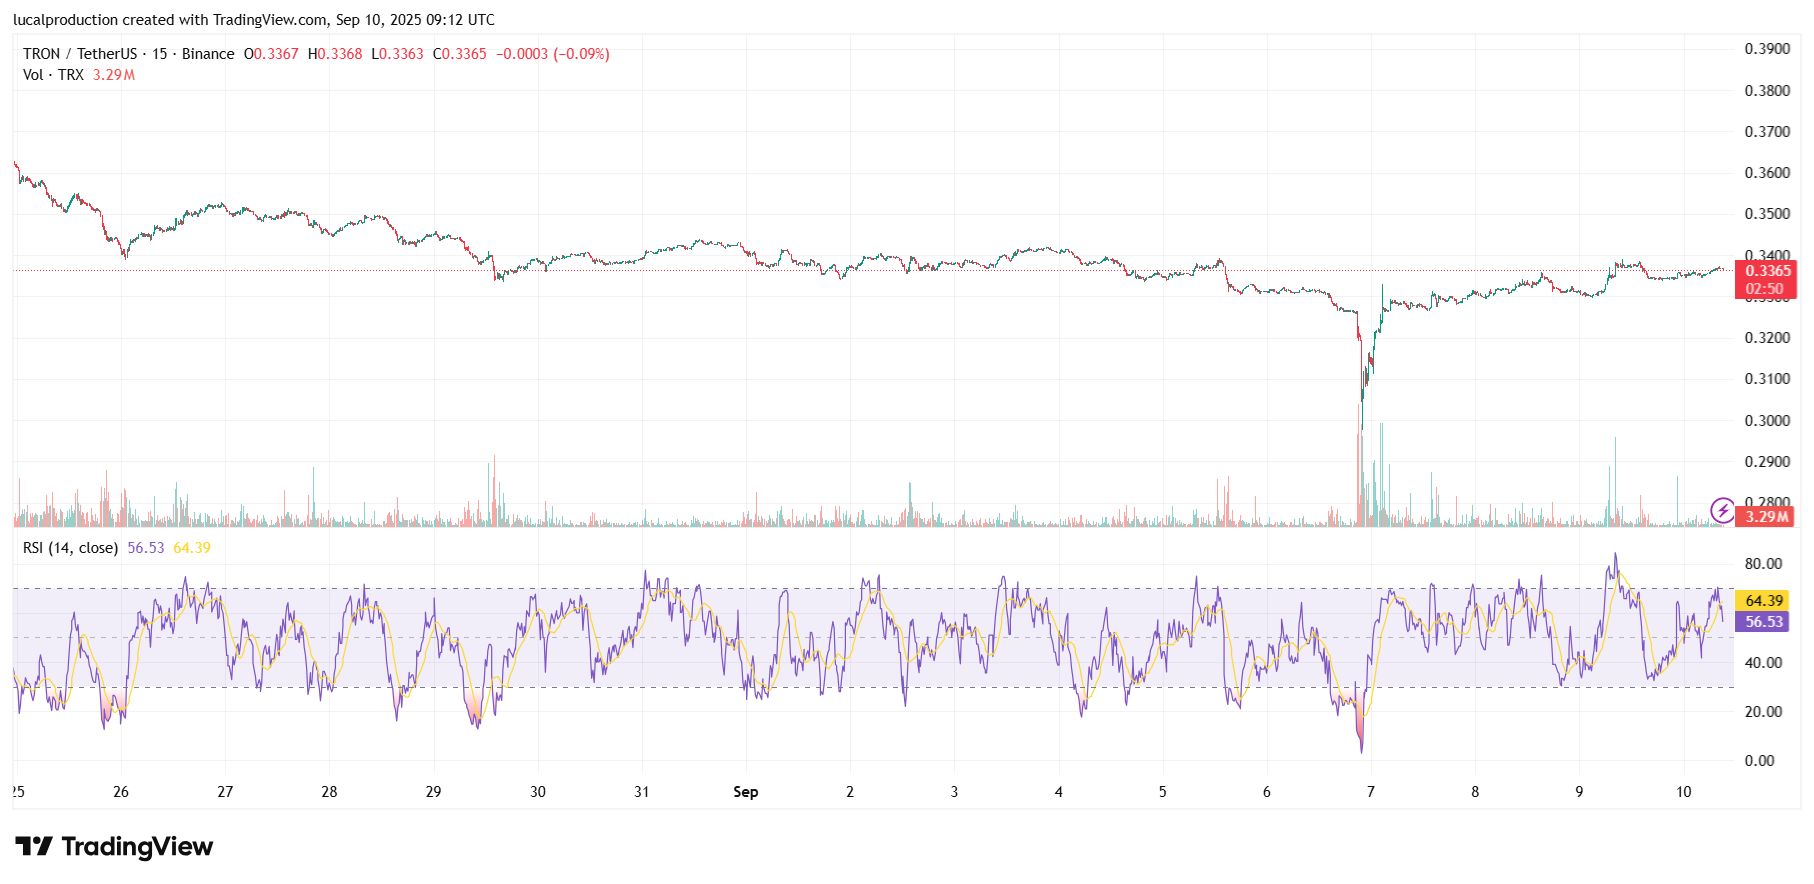Image resolution: width=1814 pixels, height=884 pixels.
Task: Click the date label 4 on time axis
Action: [1058, 792]
